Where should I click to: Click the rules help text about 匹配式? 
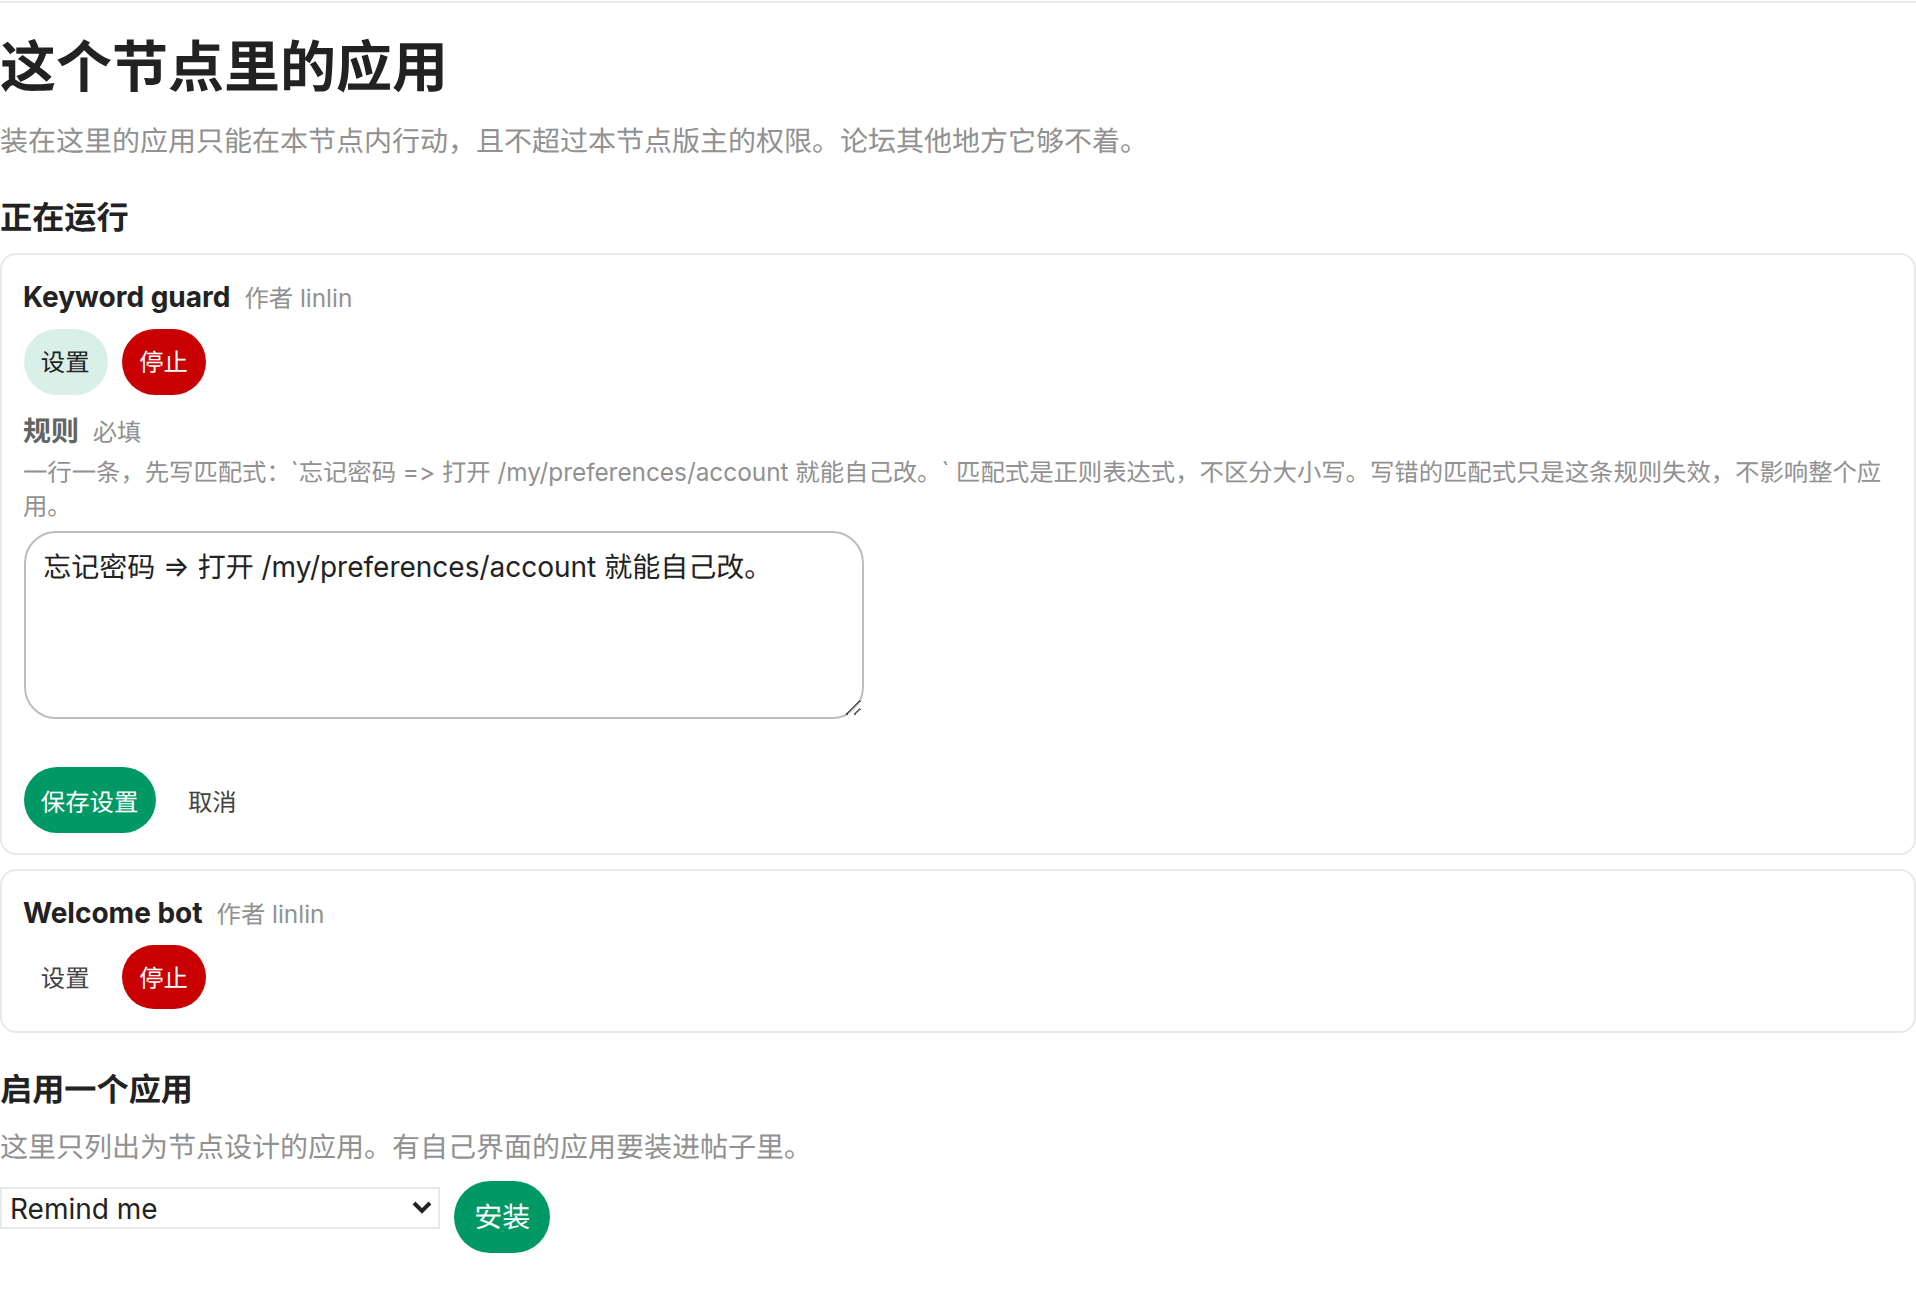point(953,489)
